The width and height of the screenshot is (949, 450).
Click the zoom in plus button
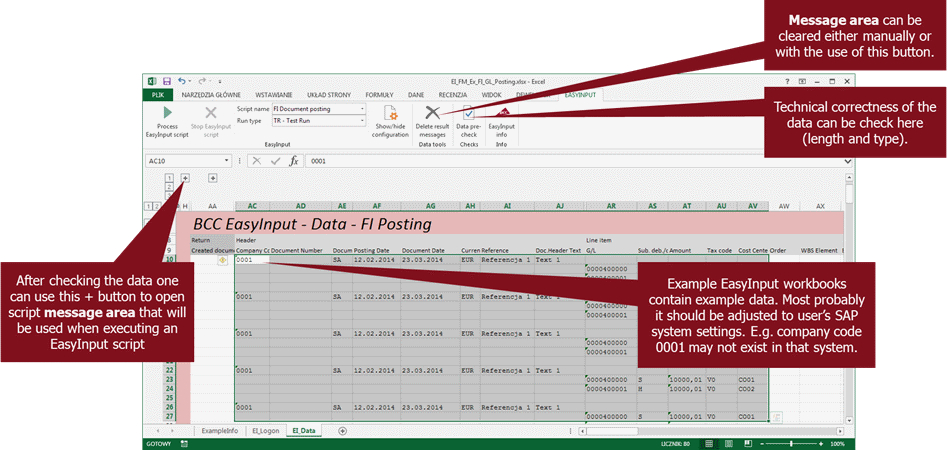(821, 444)
